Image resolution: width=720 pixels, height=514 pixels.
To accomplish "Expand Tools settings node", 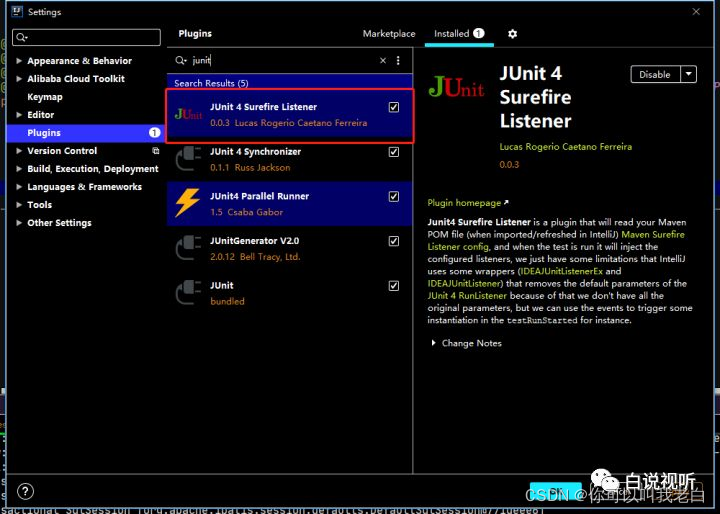I will pos(19,204).
